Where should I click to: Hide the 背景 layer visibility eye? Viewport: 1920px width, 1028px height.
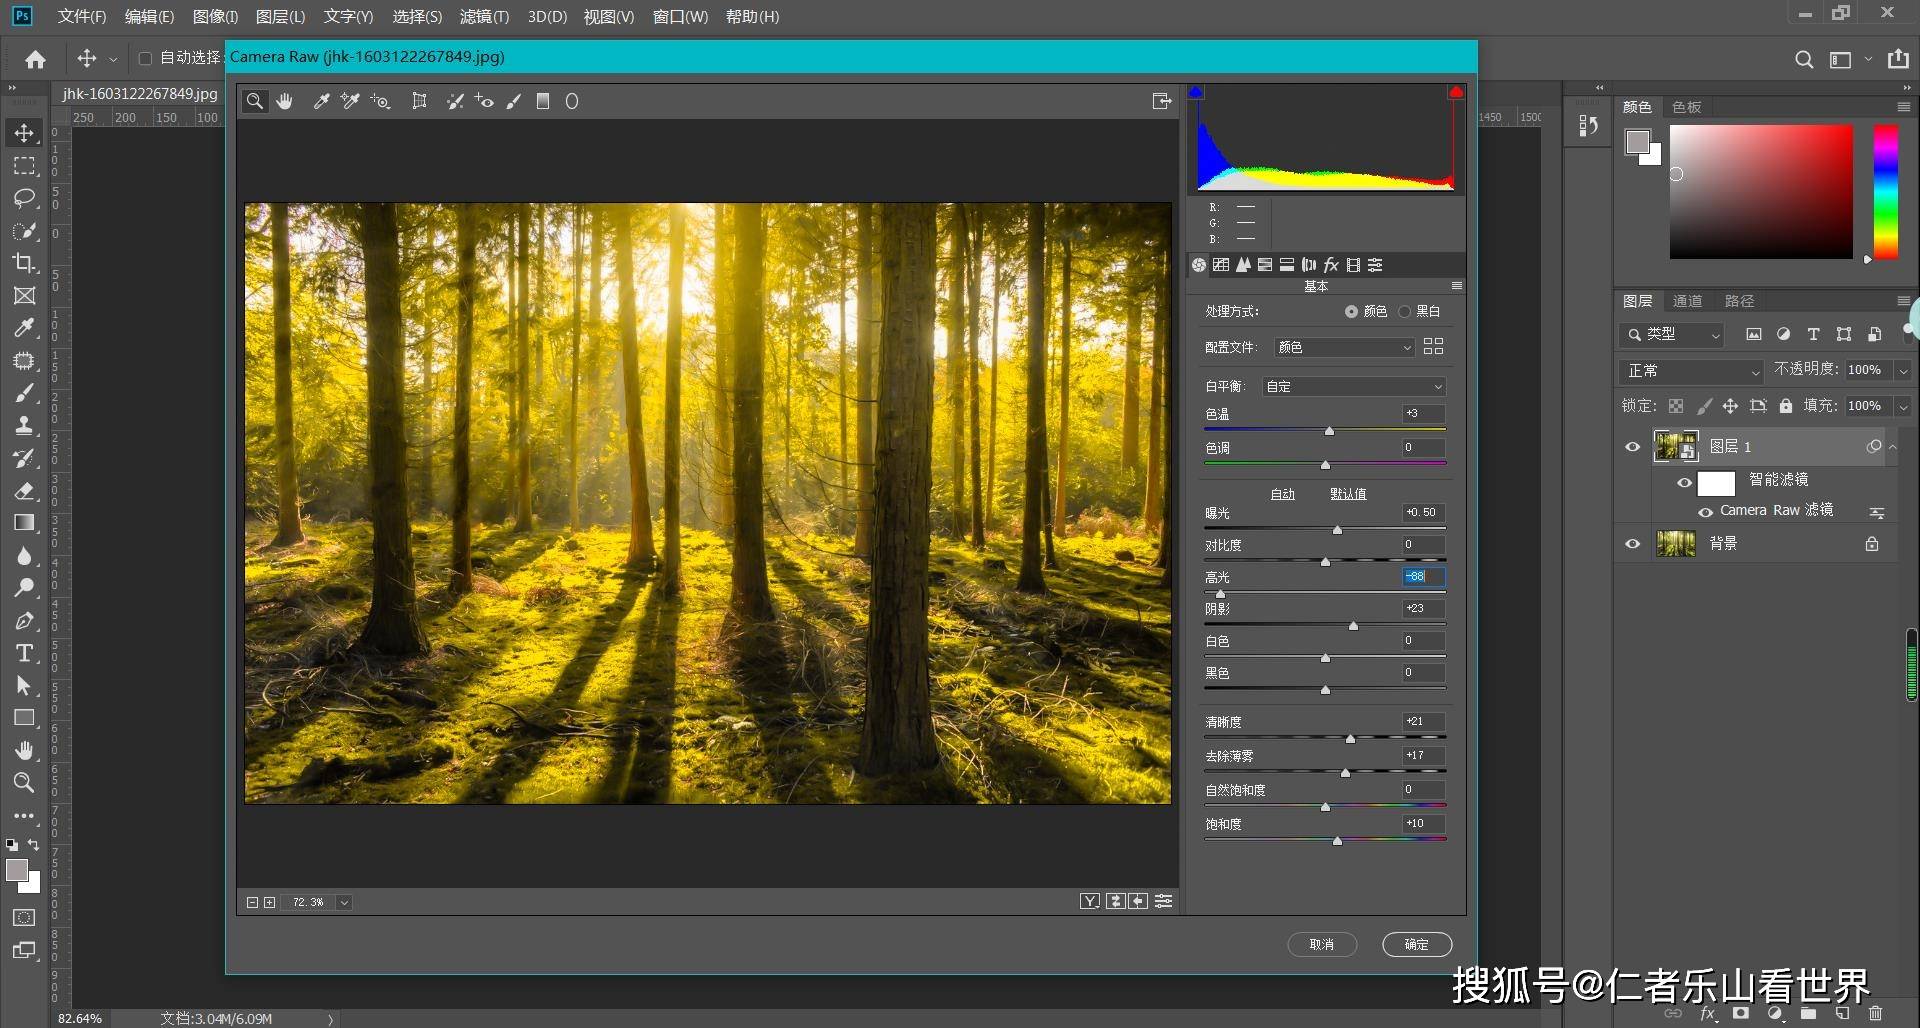coord(1633,544)
